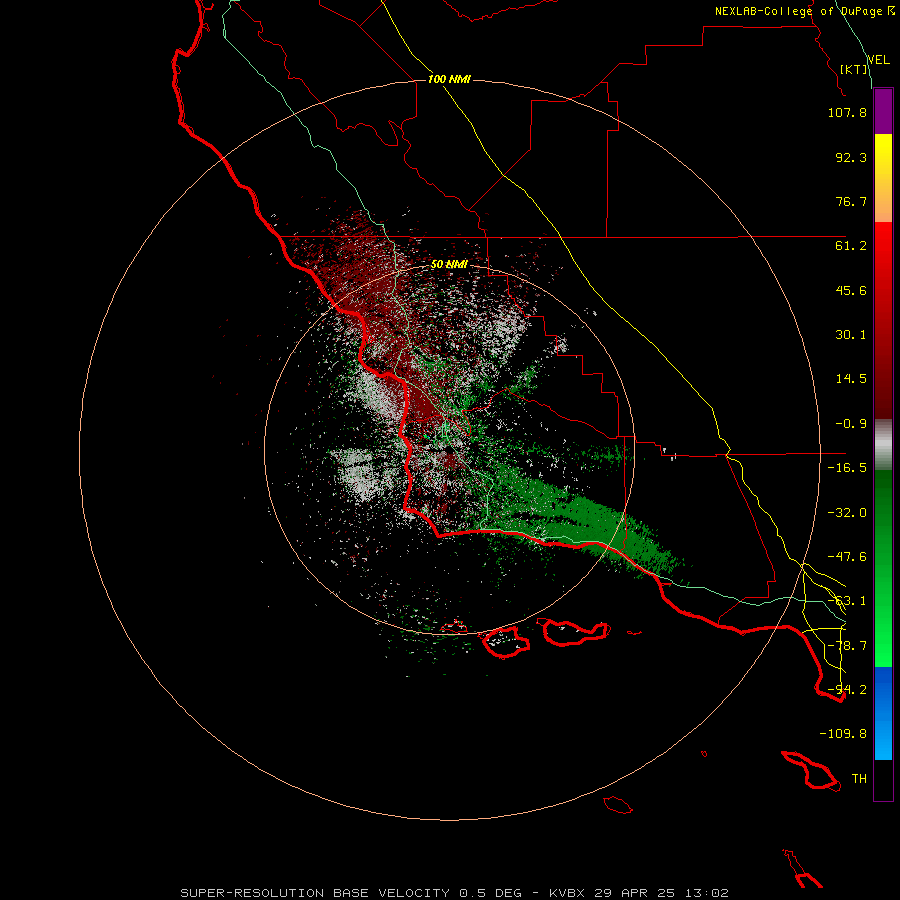Select the 45.6 legend value
900x900 pixels.
(x=851, y=290)
